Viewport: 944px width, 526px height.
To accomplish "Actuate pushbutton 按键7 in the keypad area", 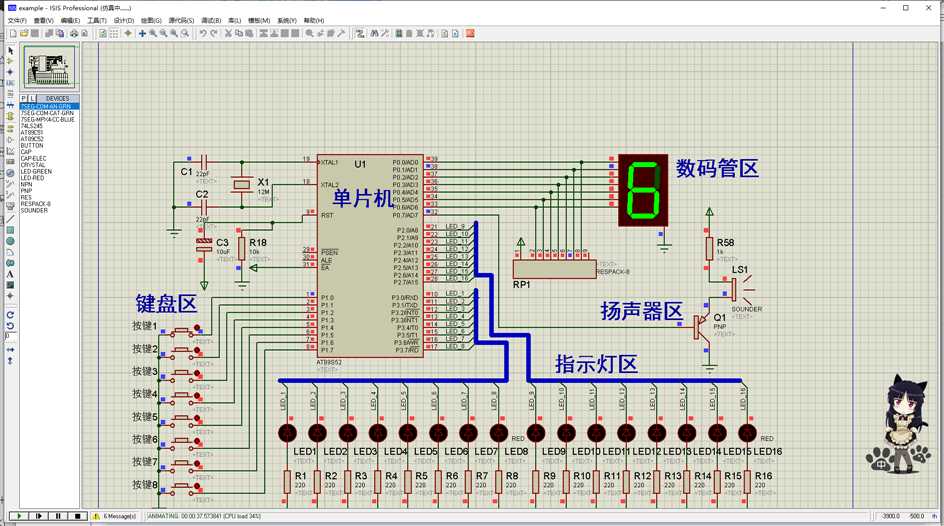I will [x=183, y=466].
